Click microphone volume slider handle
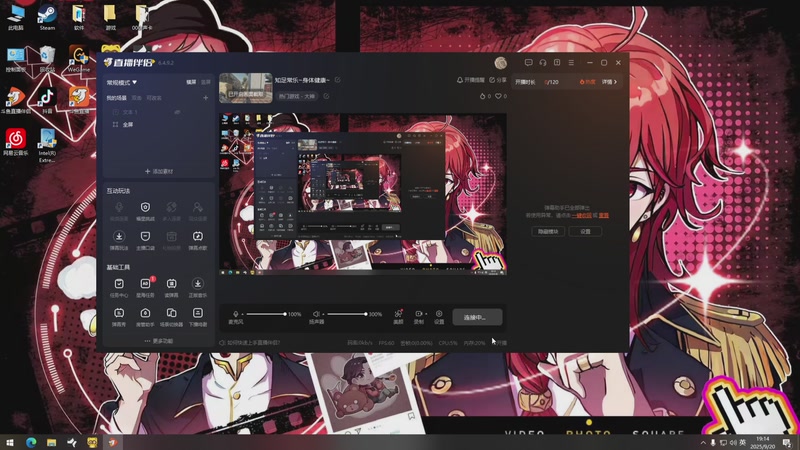This screenshot has height=450, width=800. 285,314
